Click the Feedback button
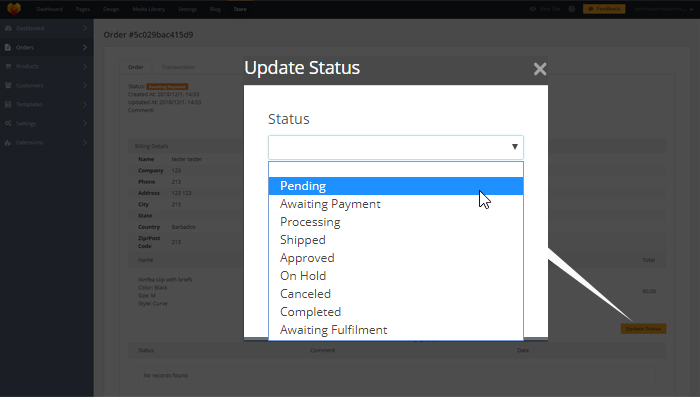The height and width of the screenshot is (397, 700). coord(604,9)
